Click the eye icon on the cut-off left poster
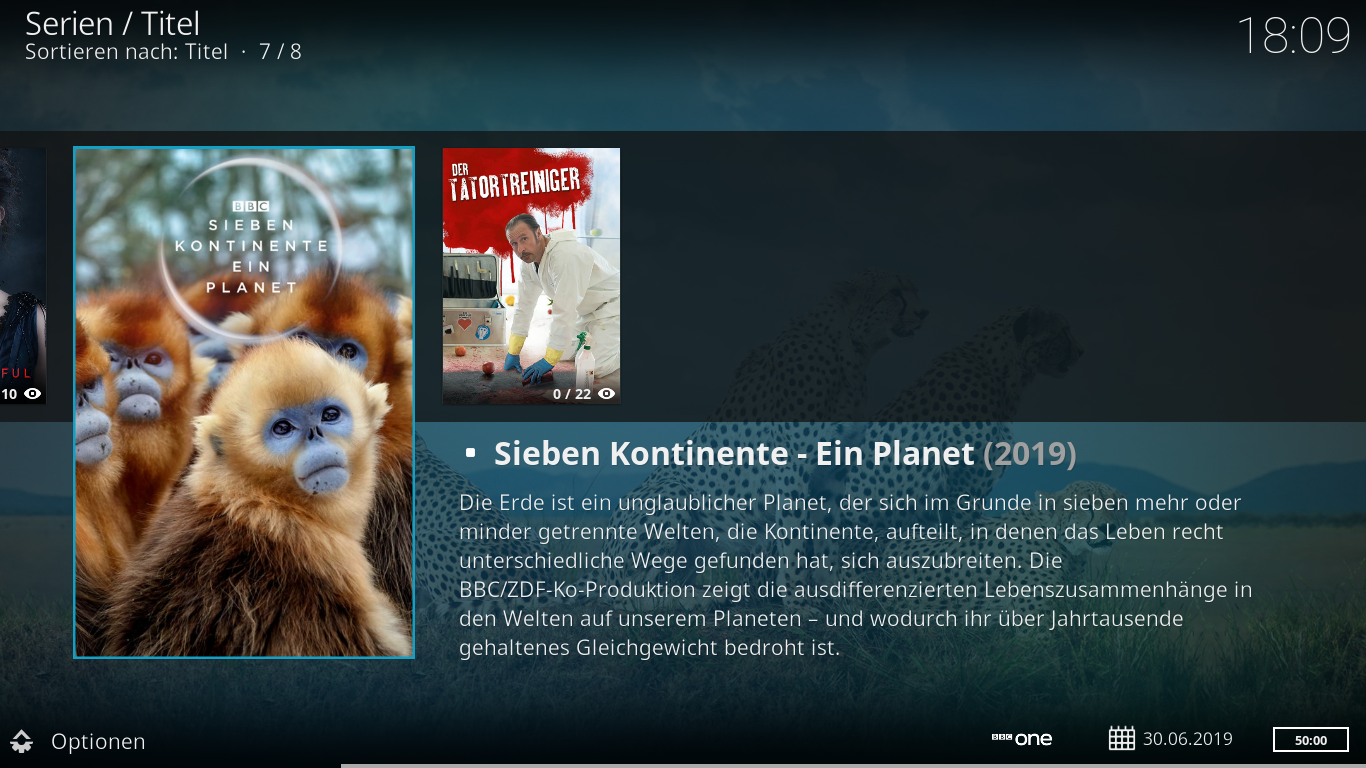 32,394
